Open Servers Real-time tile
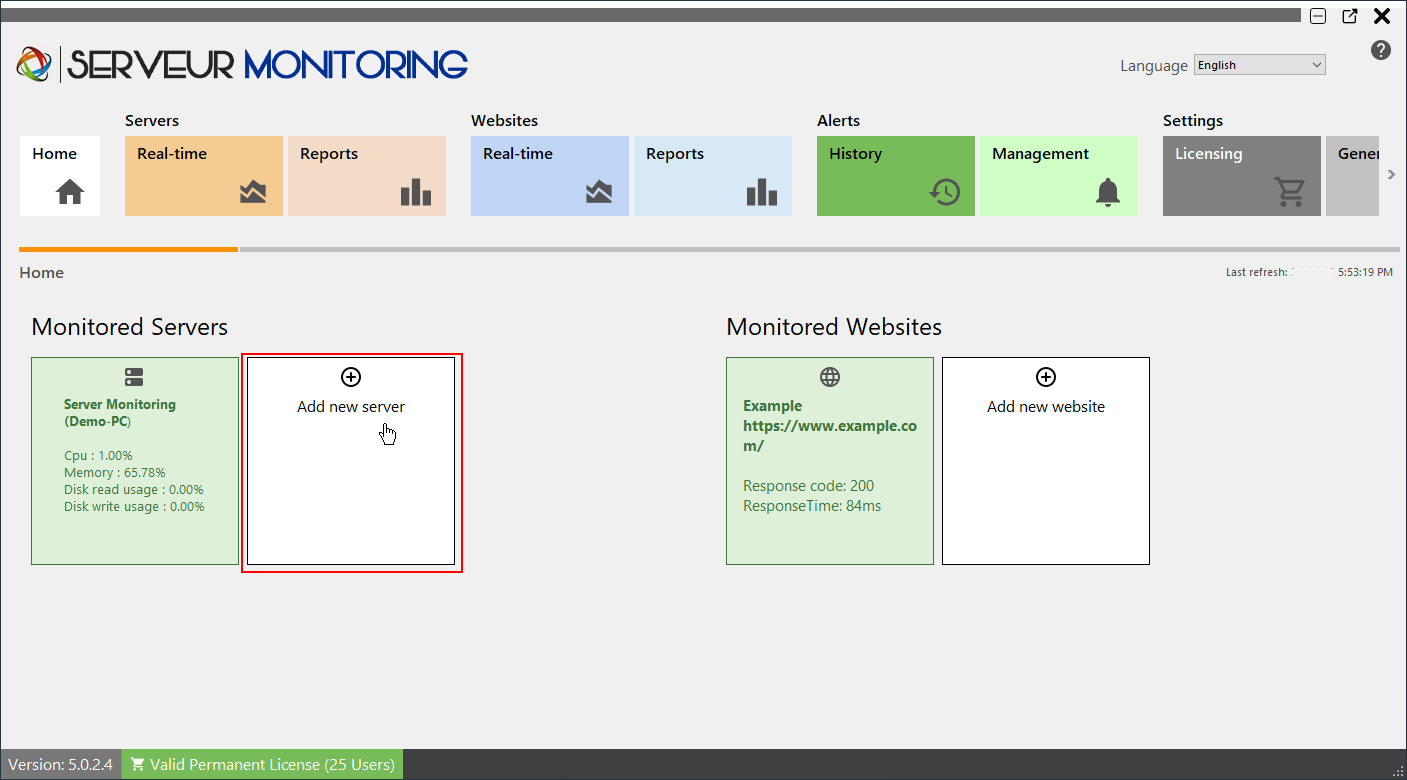This screenshot has height=780, width=1407. tap(204, 176)
